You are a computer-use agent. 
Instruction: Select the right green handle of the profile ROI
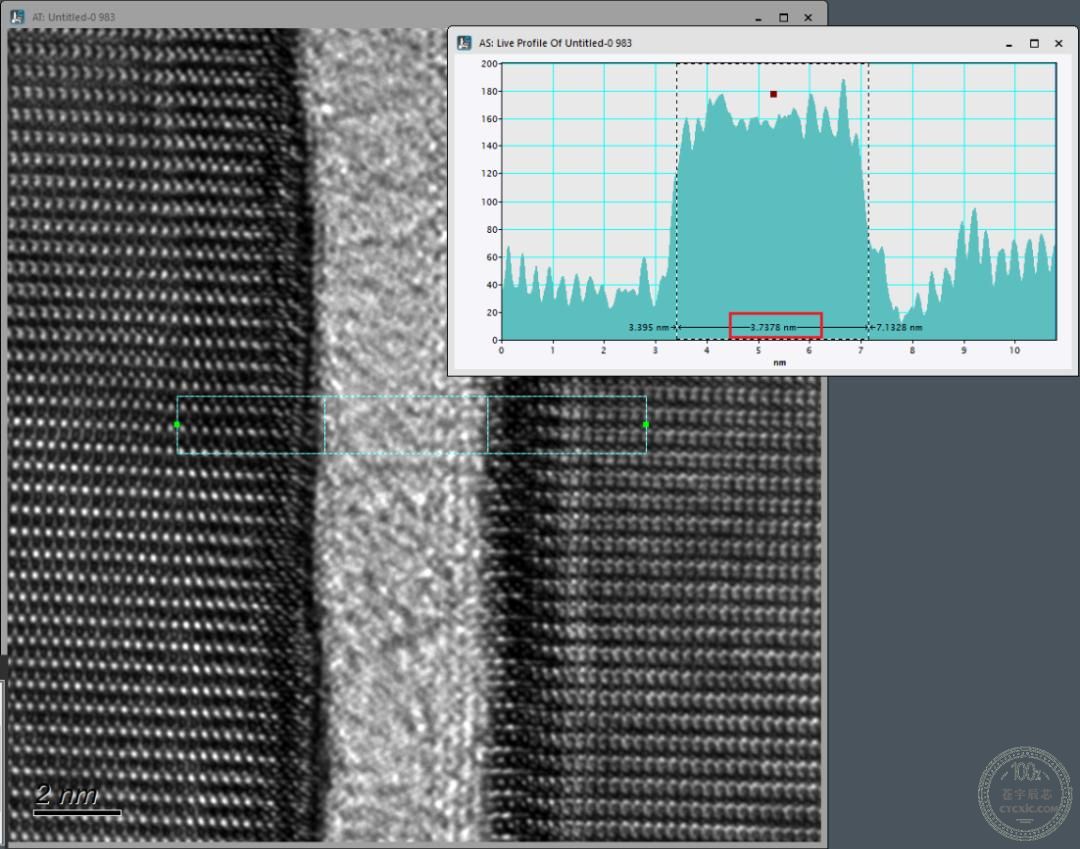646,425
